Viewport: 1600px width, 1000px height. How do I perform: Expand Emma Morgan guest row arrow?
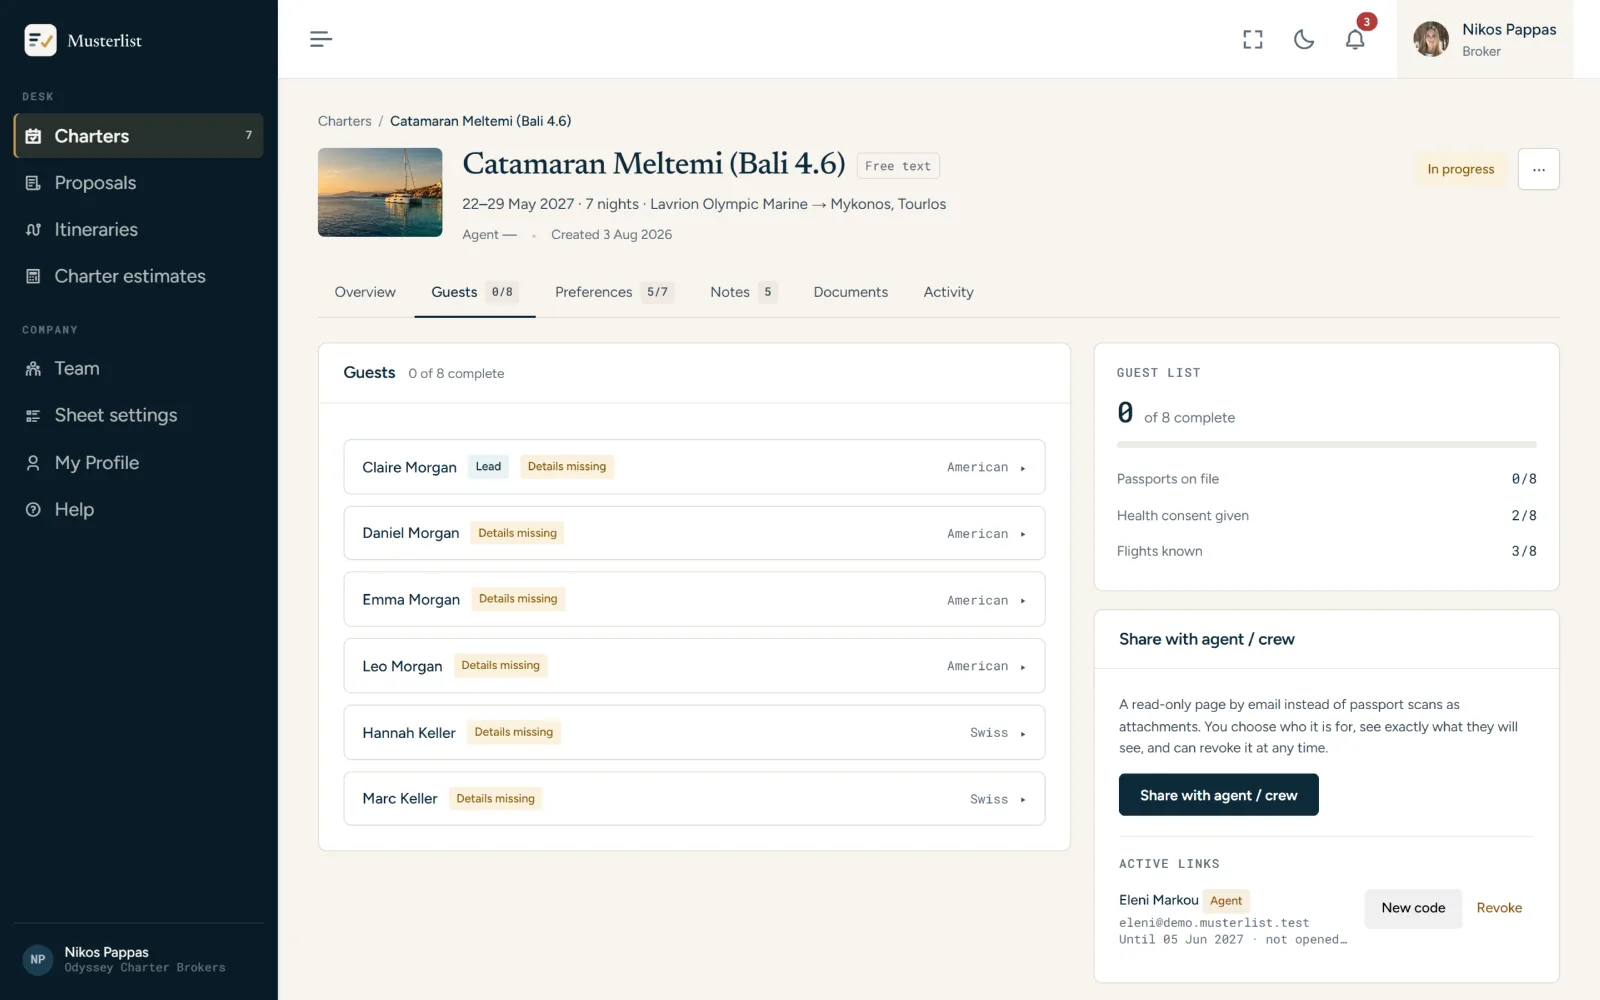[x=1022, y=601]
